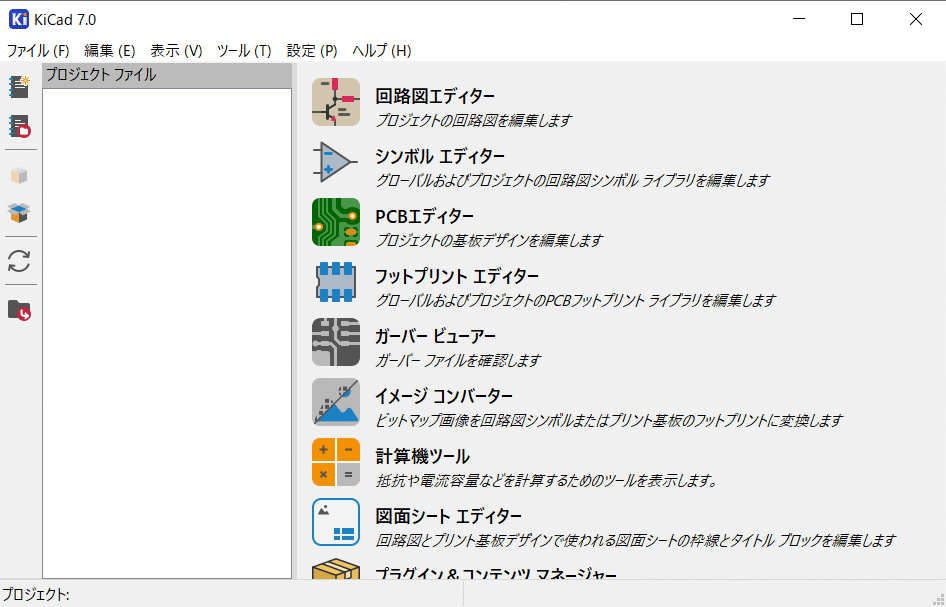Click the PCBエディター title link
This screenshot has height=607, width=946.
pyautogui.click(x=425, y=216)
